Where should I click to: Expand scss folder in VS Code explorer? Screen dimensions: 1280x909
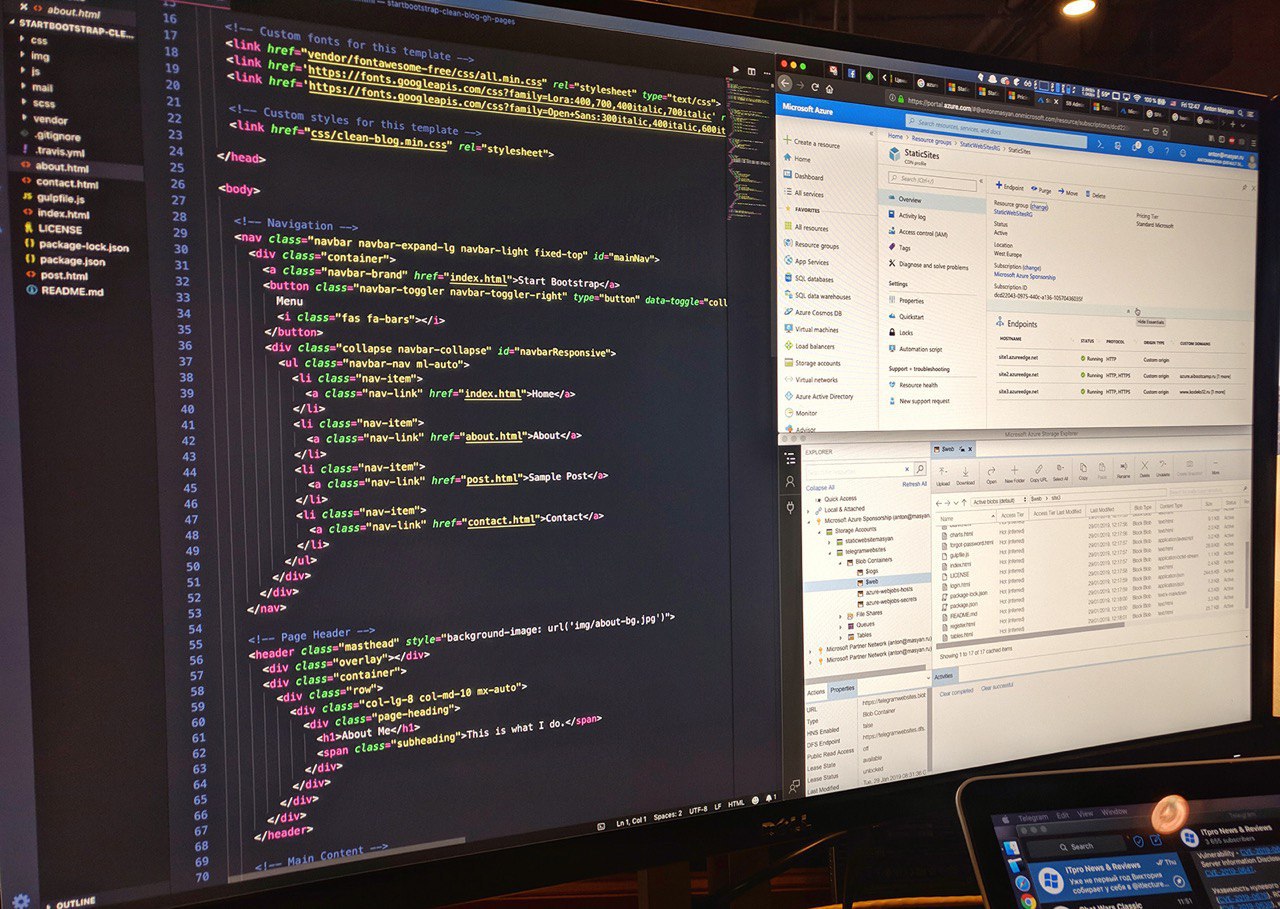click(x=22, y=103)
